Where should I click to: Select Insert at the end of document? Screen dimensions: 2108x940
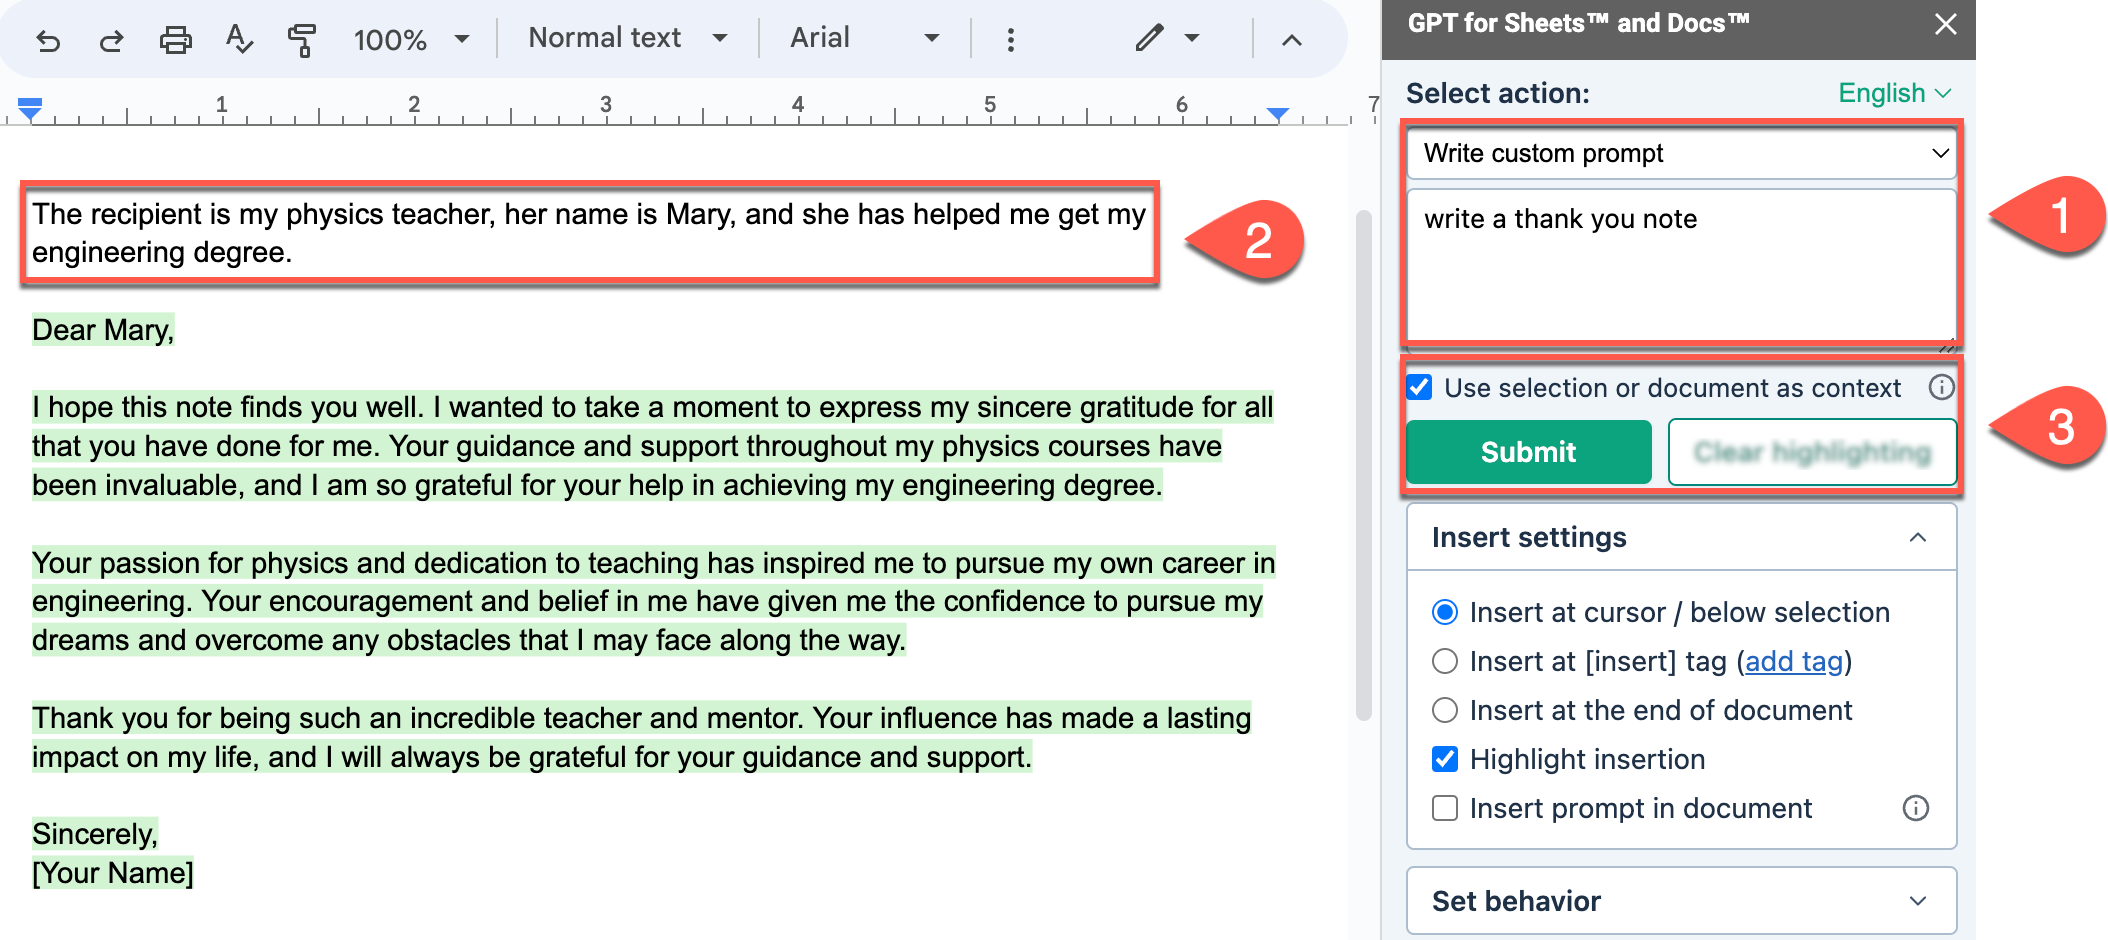1445,710
